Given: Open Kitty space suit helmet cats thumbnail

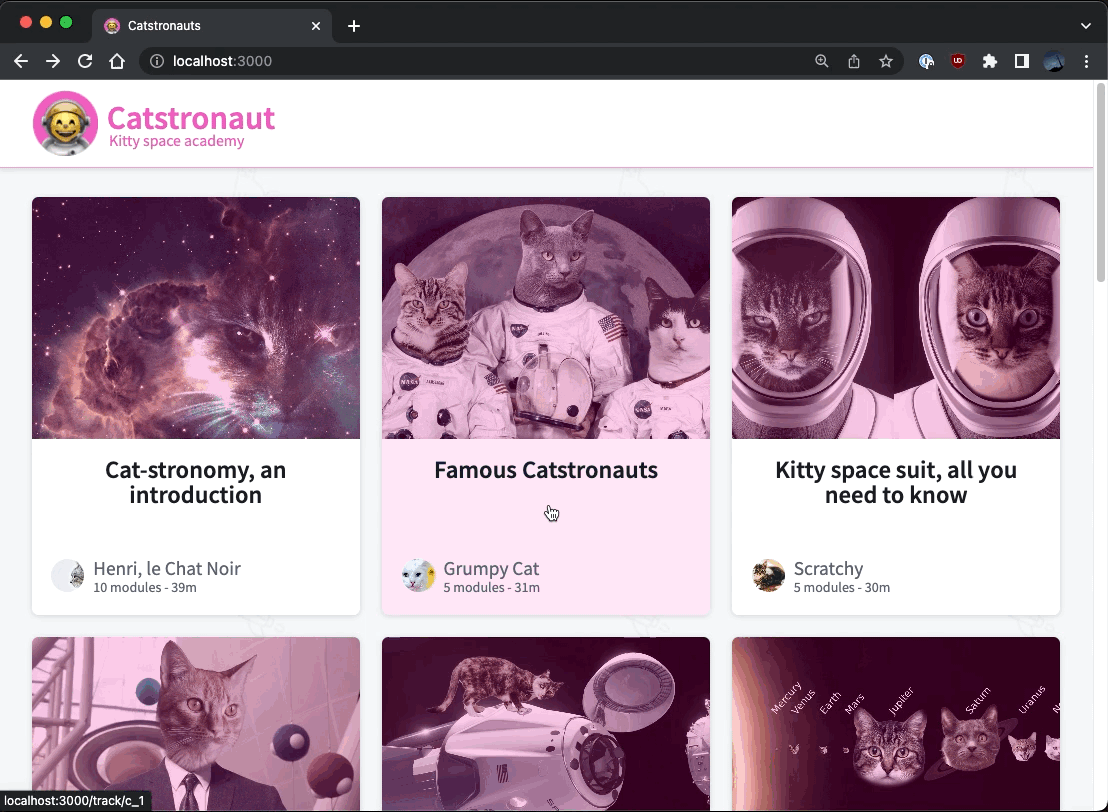Looking at the screenshot, I should [x=896, y=318].
